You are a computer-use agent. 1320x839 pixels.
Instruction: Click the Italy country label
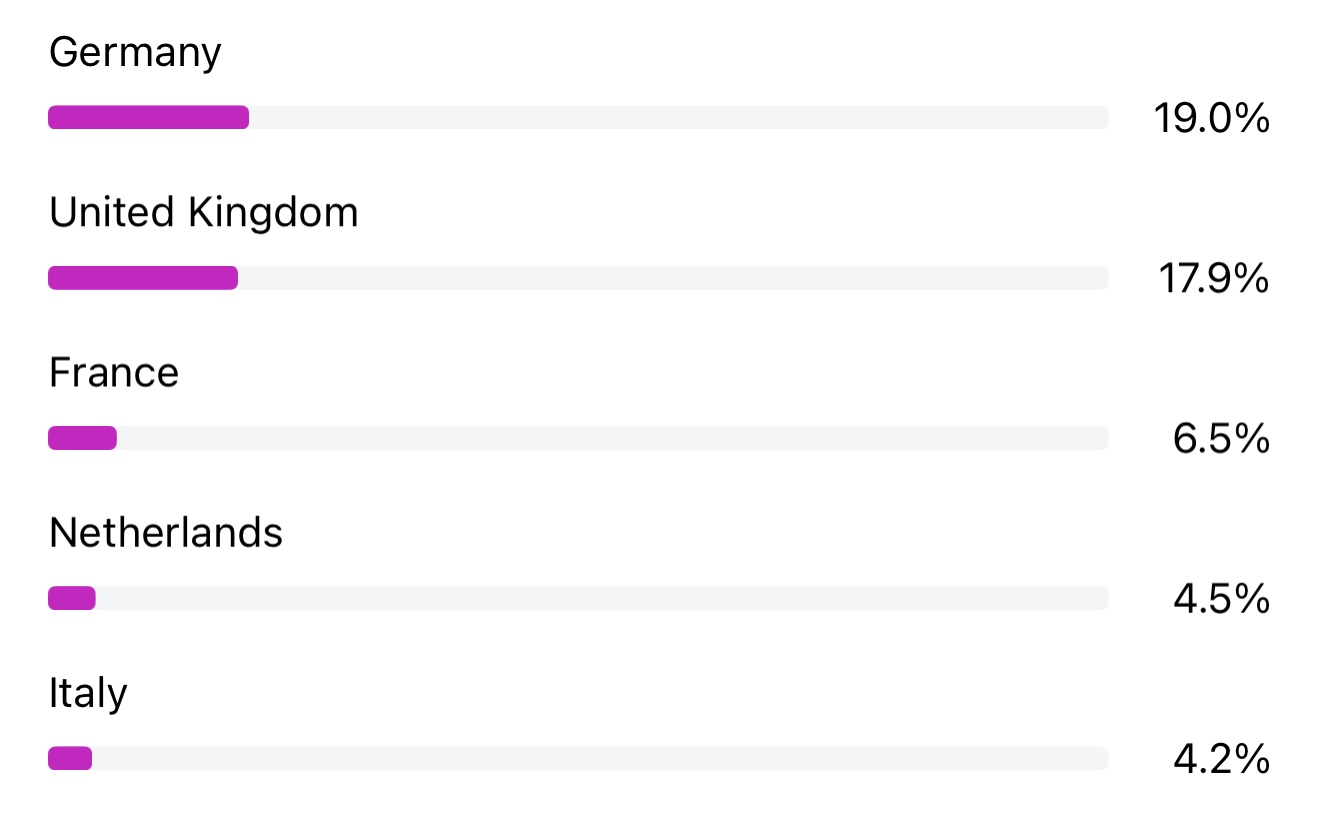(x=88, y=693)
